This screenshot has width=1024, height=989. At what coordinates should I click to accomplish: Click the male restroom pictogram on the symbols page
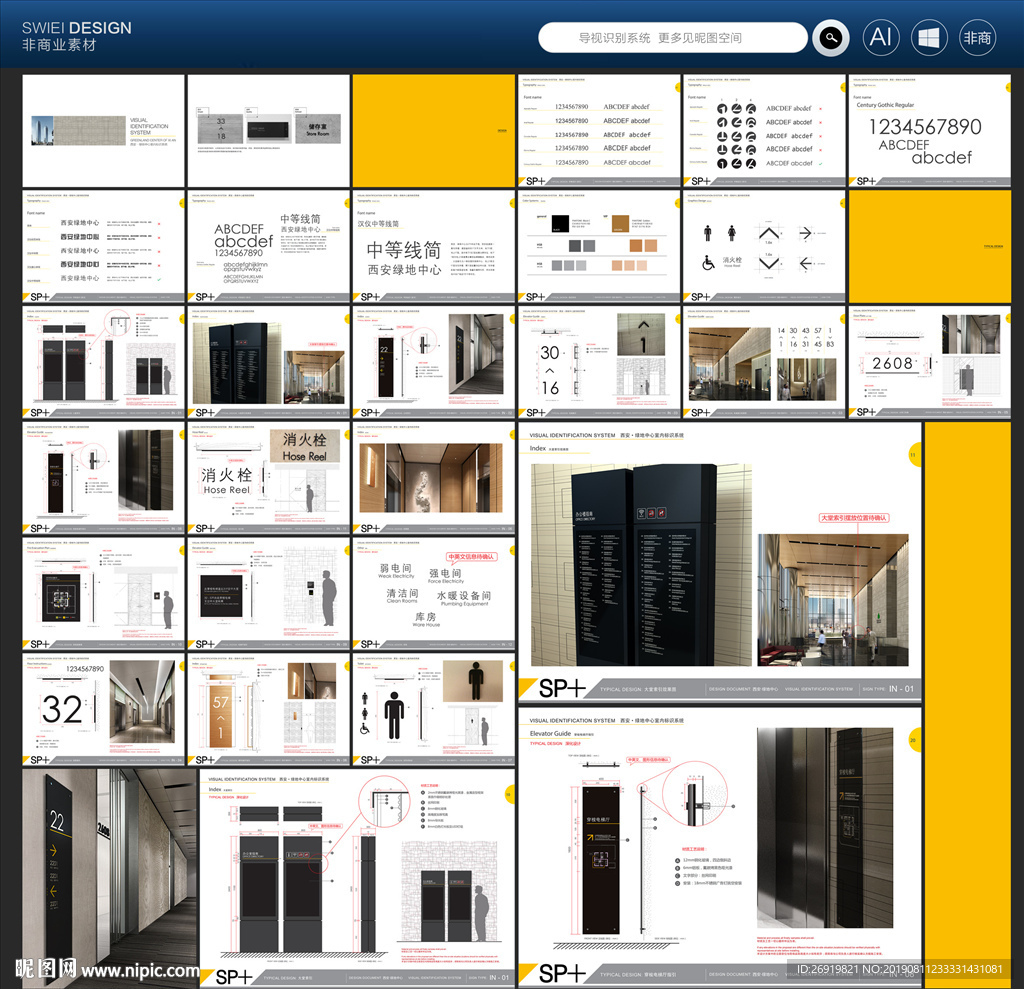(707, 233)
